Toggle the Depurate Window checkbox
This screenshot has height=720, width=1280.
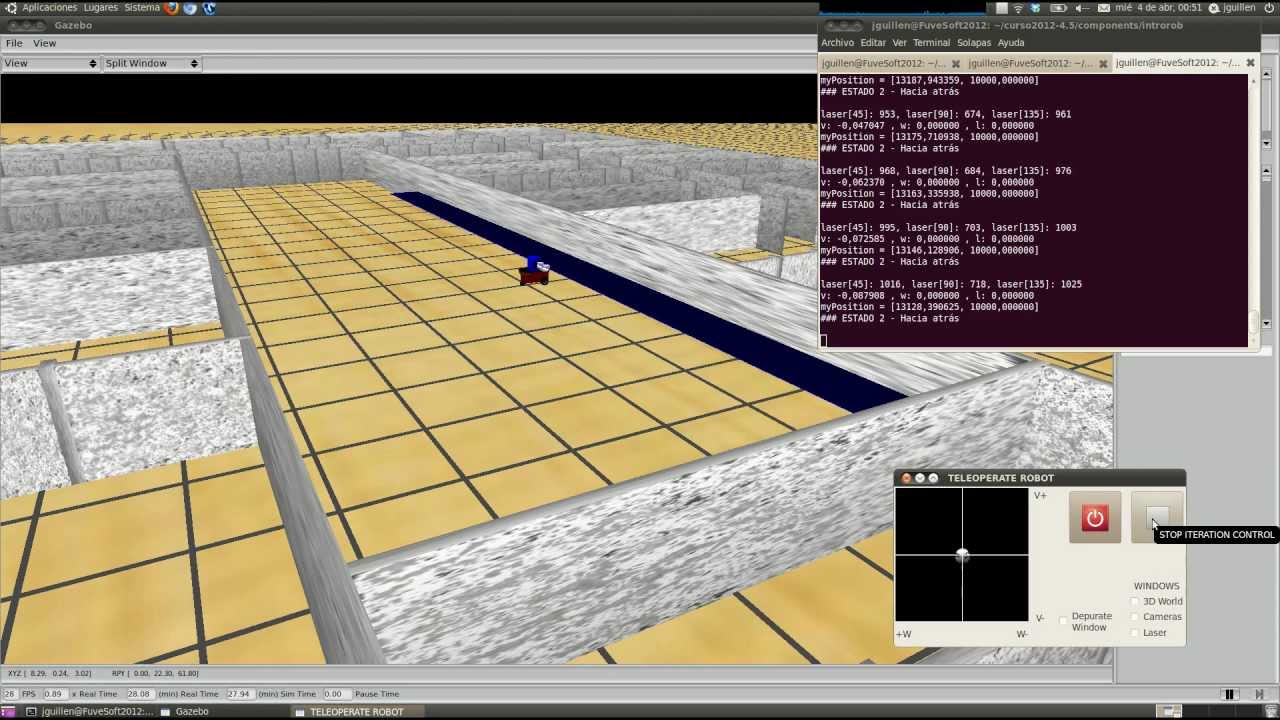(1063, 621)
